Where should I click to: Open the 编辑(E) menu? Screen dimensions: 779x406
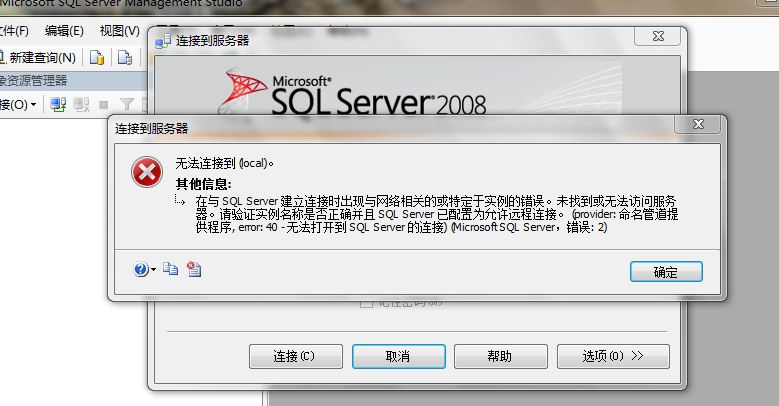pos(64,31)
